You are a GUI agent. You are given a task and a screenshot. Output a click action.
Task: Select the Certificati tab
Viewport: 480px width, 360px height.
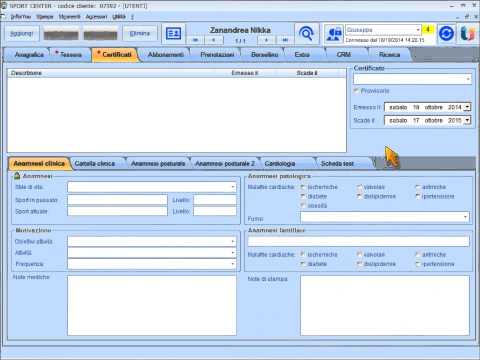[x=116, y=55]
